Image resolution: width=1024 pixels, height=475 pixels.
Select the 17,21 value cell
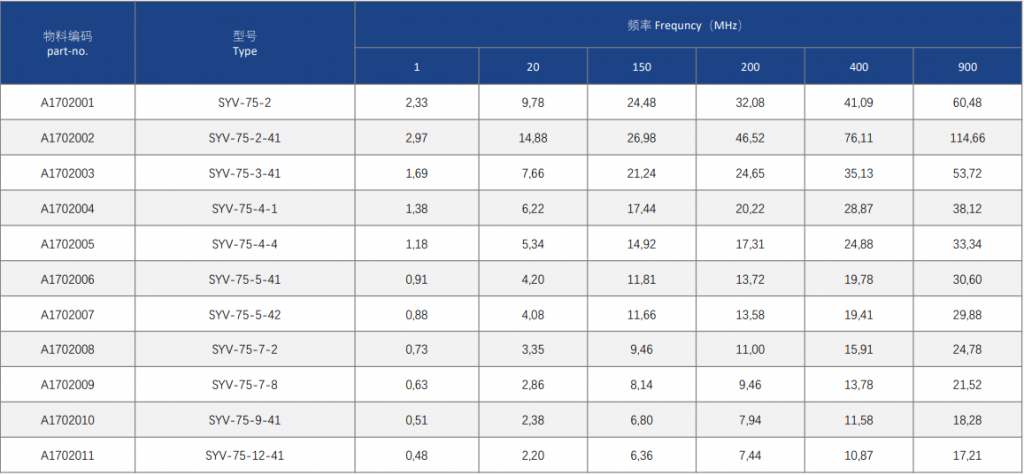click(x=968, y=455)
